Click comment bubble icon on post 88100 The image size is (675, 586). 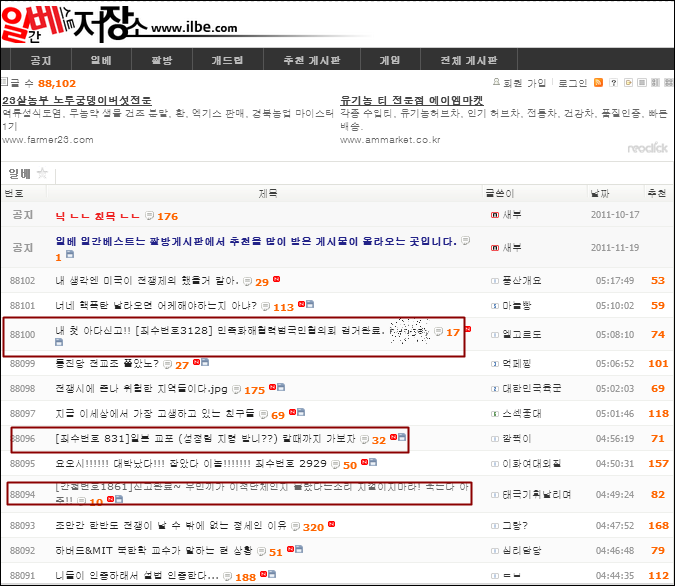click(438, 331)
